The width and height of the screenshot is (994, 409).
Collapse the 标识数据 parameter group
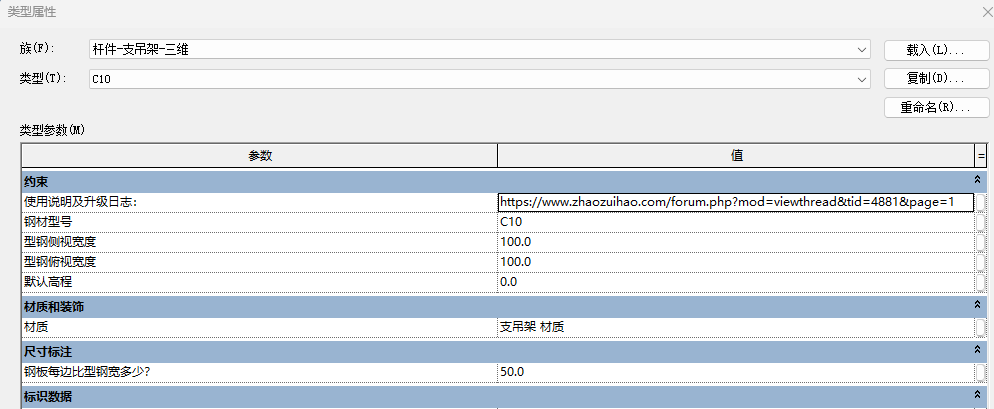[977, 397]
